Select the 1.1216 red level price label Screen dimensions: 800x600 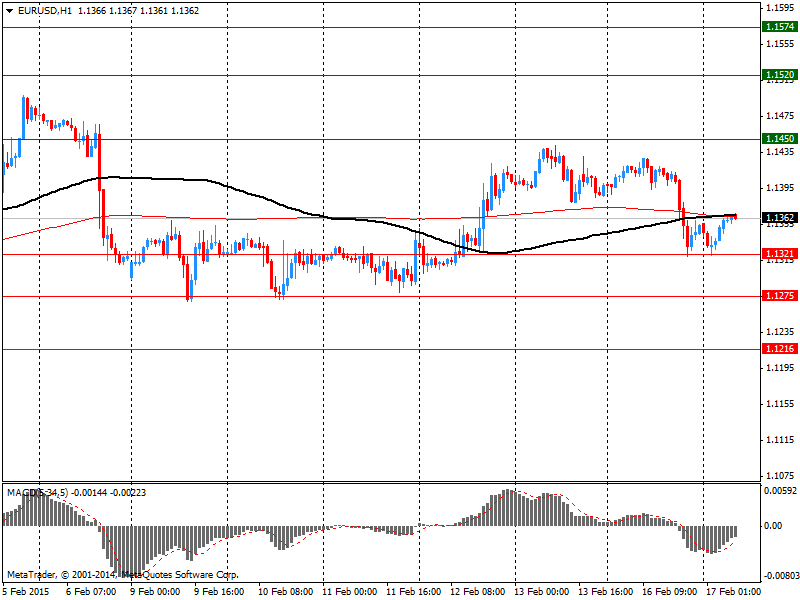(x=780, y=349)
